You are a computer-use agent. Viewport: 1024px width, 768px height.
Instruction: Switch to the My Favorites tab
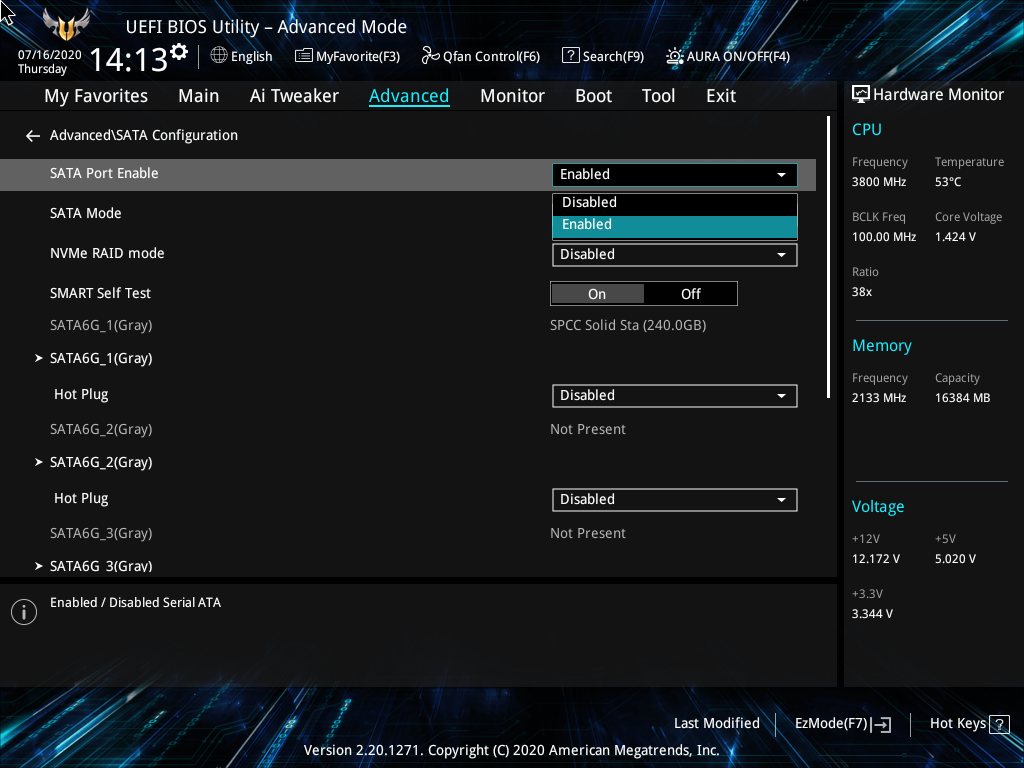pos(96,96)
